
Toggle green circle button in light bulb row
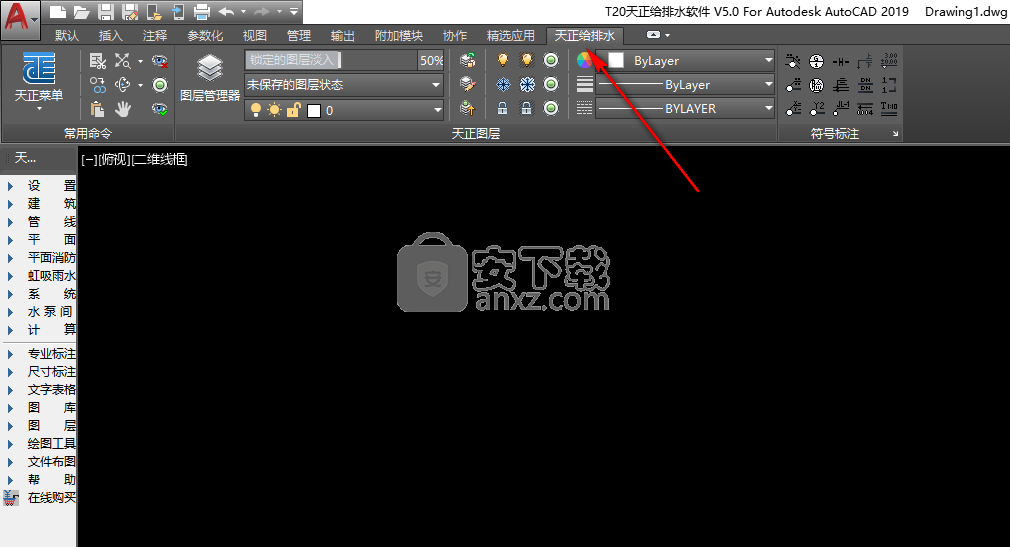tap(551, 61)
